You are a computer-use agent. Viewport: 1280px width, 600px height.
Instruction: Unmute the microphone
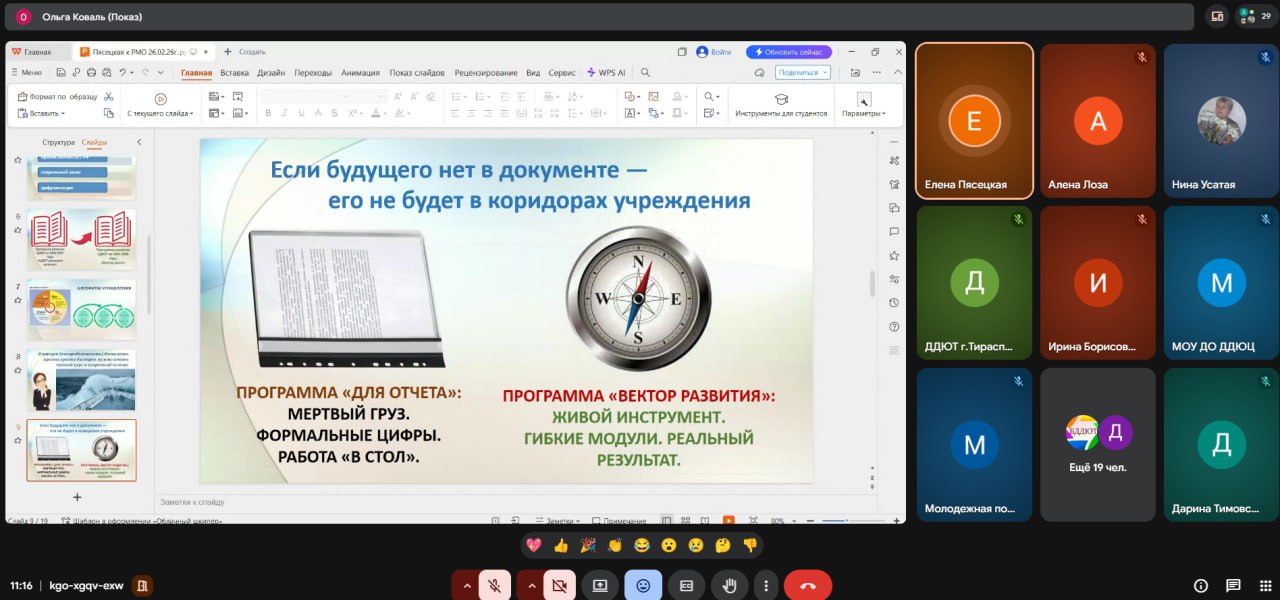494,586
